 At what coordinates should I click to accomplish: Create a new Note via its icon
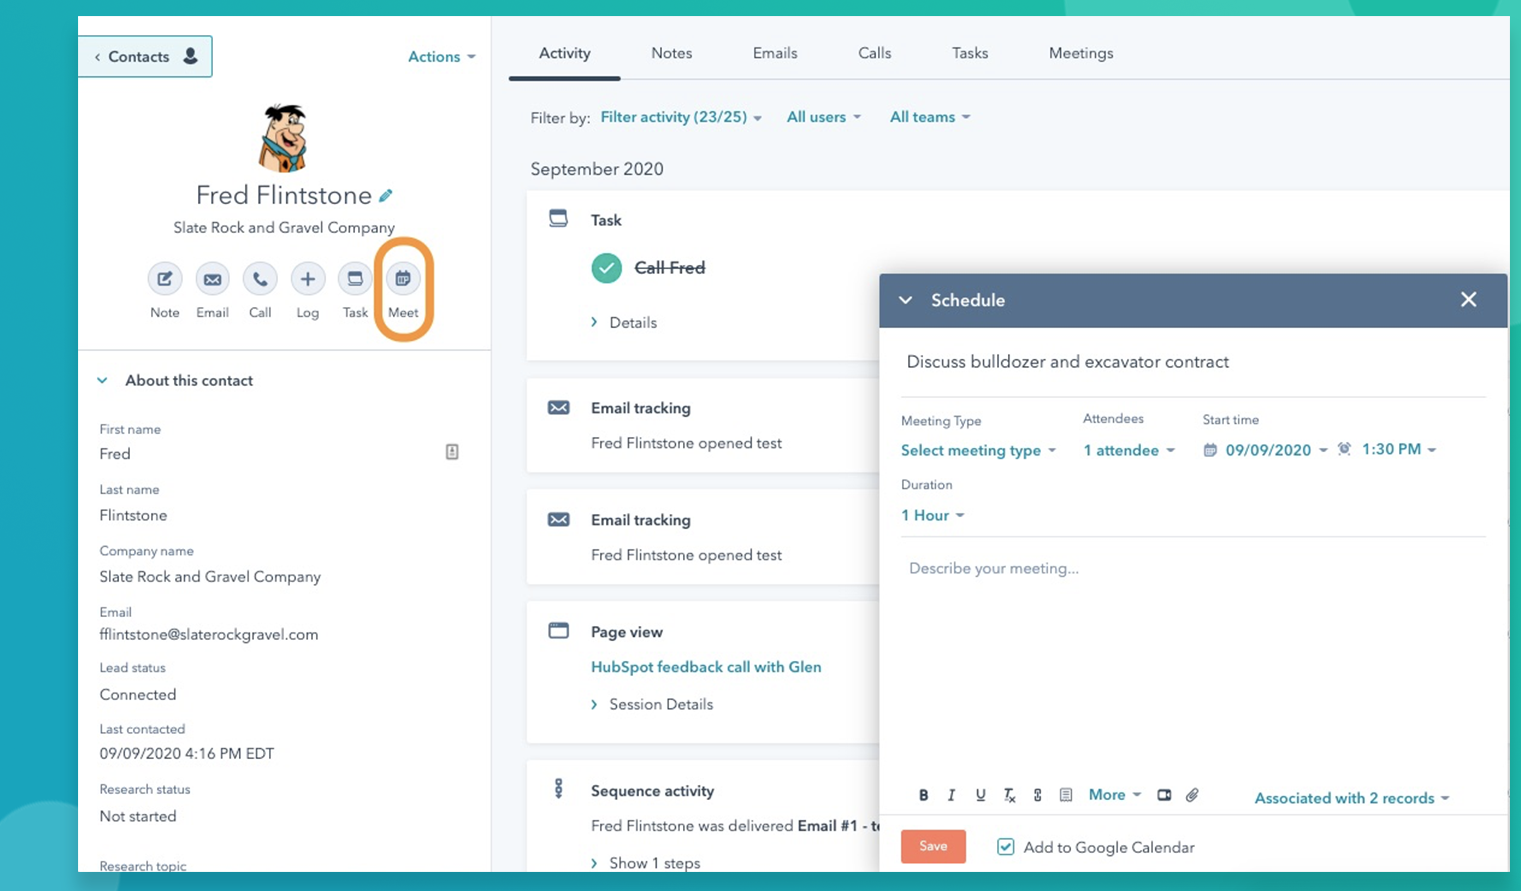pos(165,279)
